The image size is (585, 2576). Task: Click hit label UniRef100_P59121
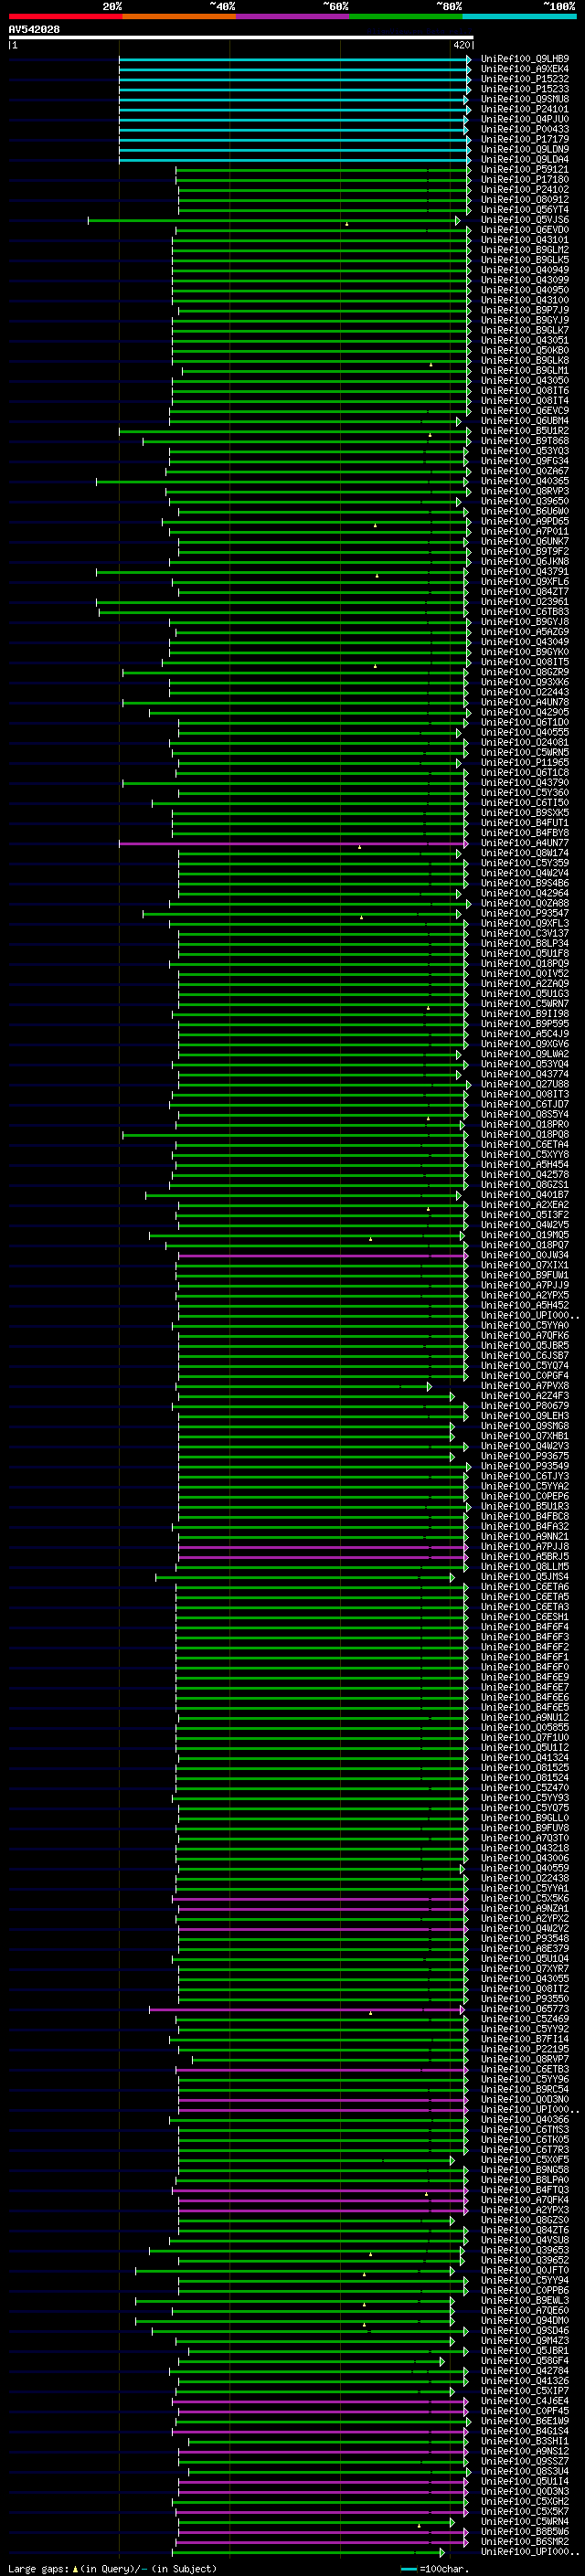pos(525,170)
